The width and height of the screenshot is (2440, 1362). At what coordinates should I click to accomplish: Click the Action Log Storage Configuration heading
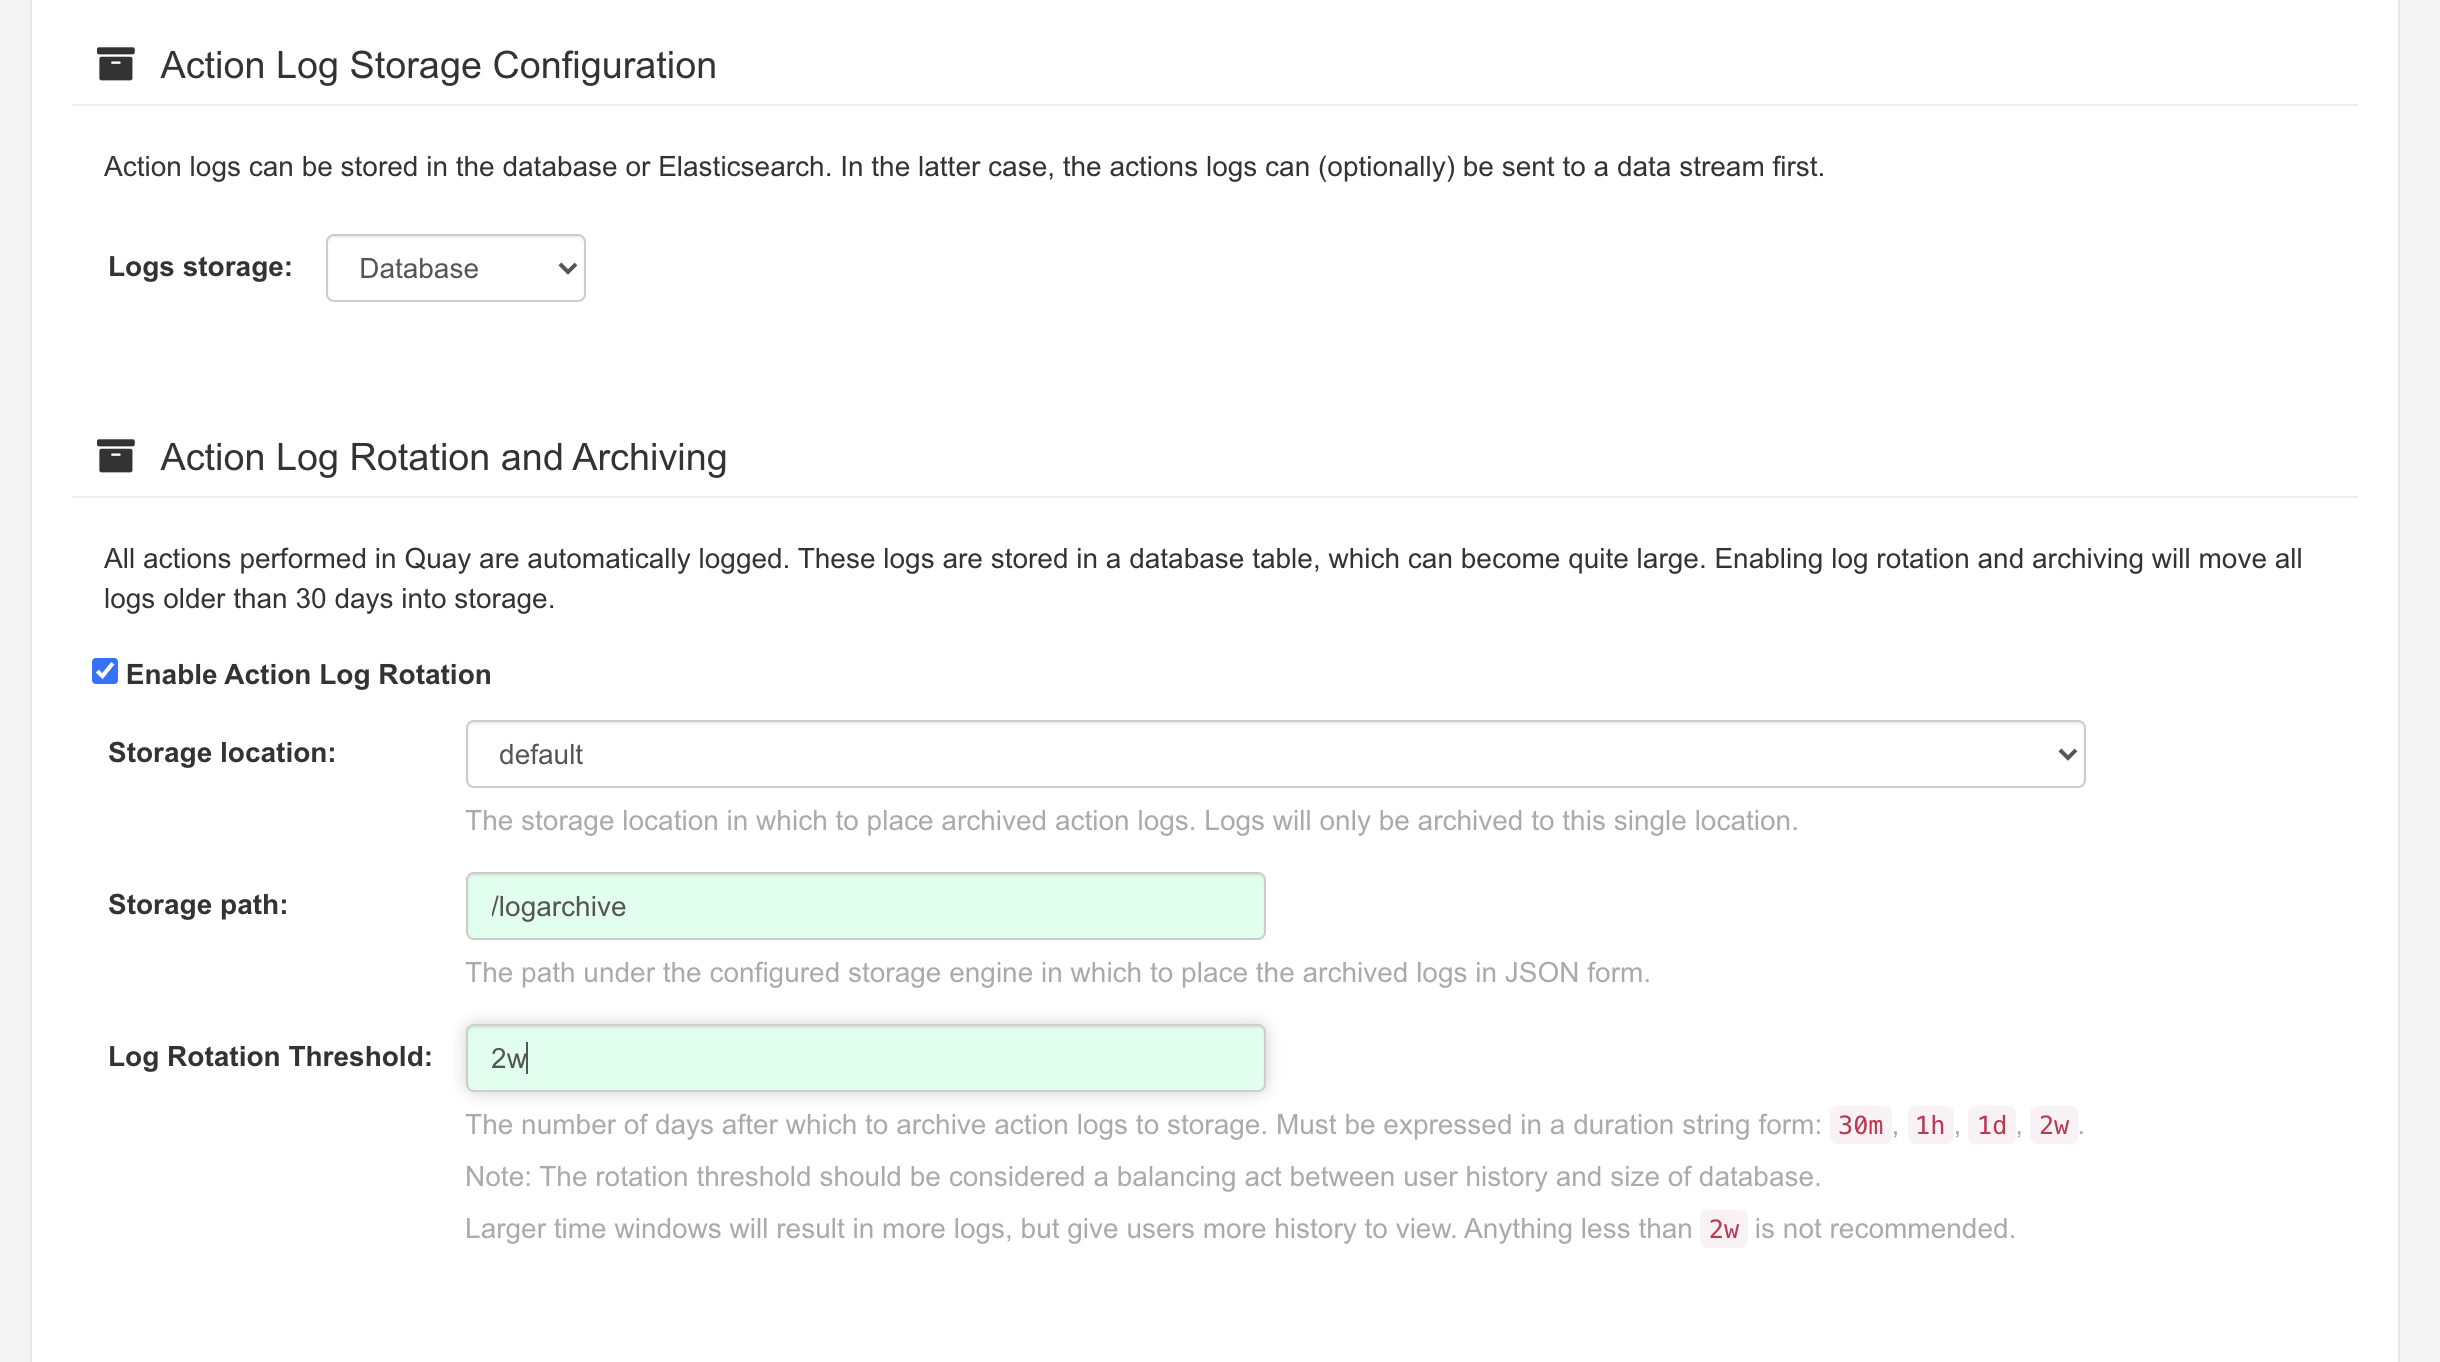point(438,66)
